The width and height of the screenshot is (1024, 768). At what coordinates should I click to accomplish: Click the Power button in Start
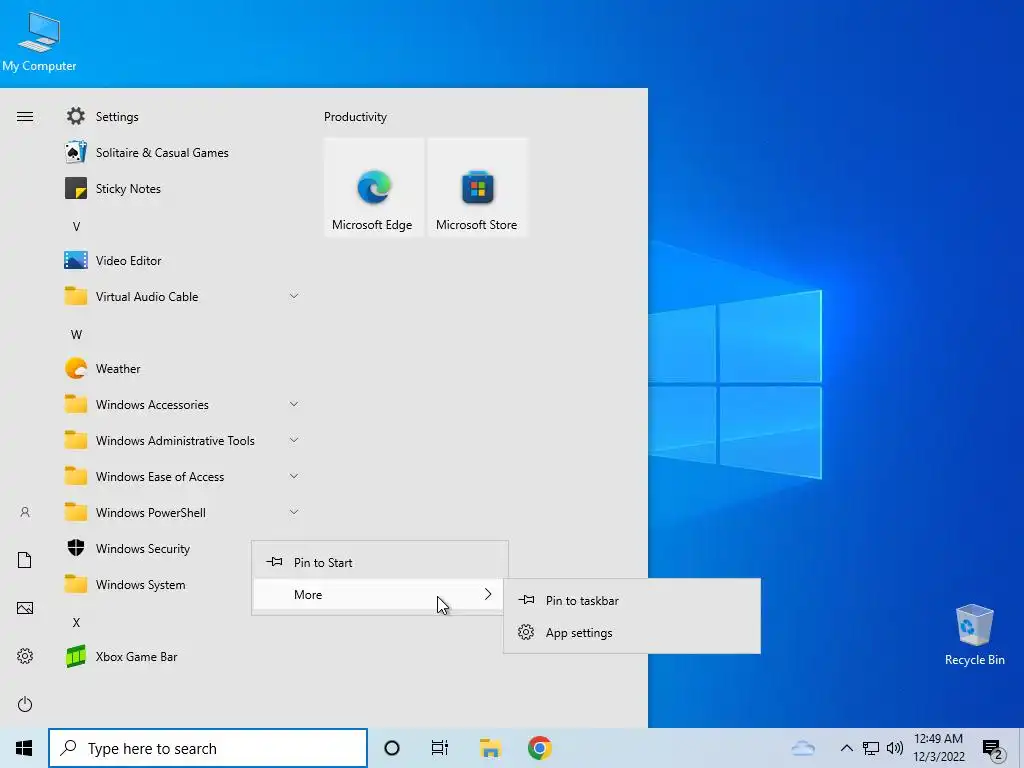click(x=25, y=704)
